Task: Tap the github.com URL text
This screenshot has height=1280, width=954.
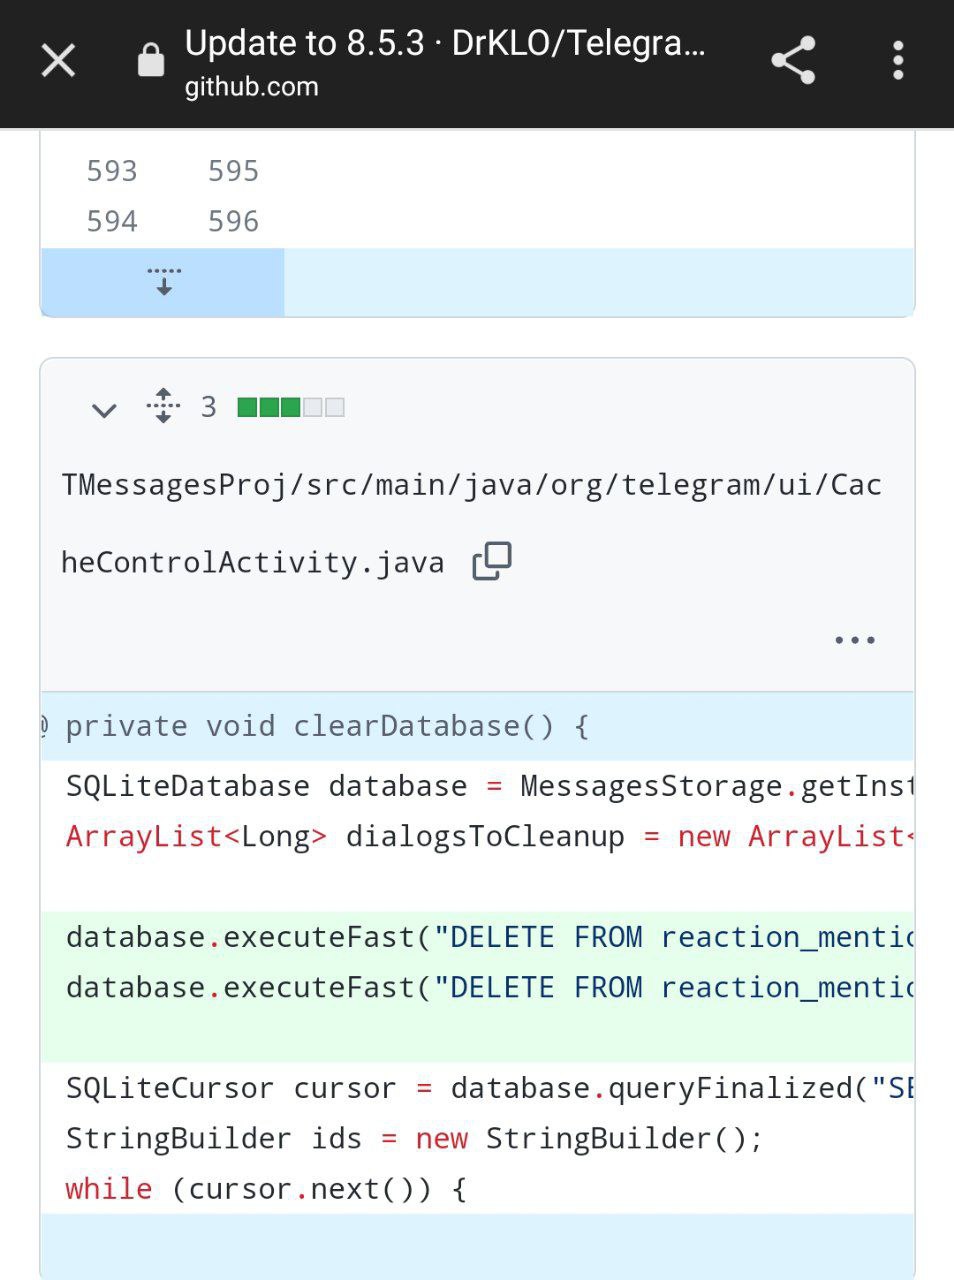Action: (251, 87)
